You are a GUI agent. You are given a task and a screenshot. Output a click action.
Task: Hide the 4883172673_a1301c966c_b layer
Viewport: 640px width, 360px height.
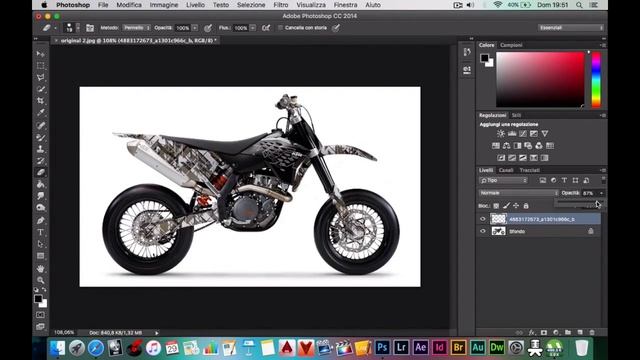coord(483,219)
